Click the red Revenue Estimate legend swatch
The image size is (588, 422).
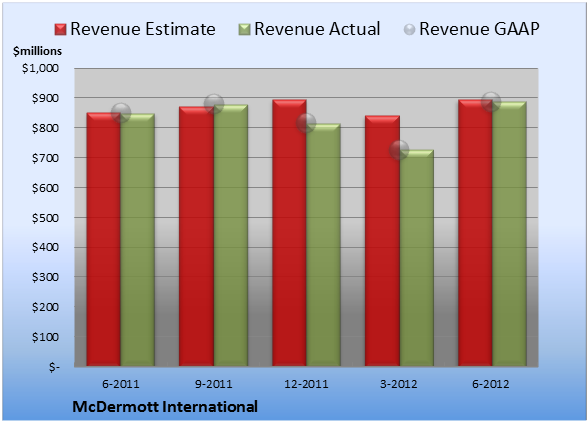coord(60,29)
